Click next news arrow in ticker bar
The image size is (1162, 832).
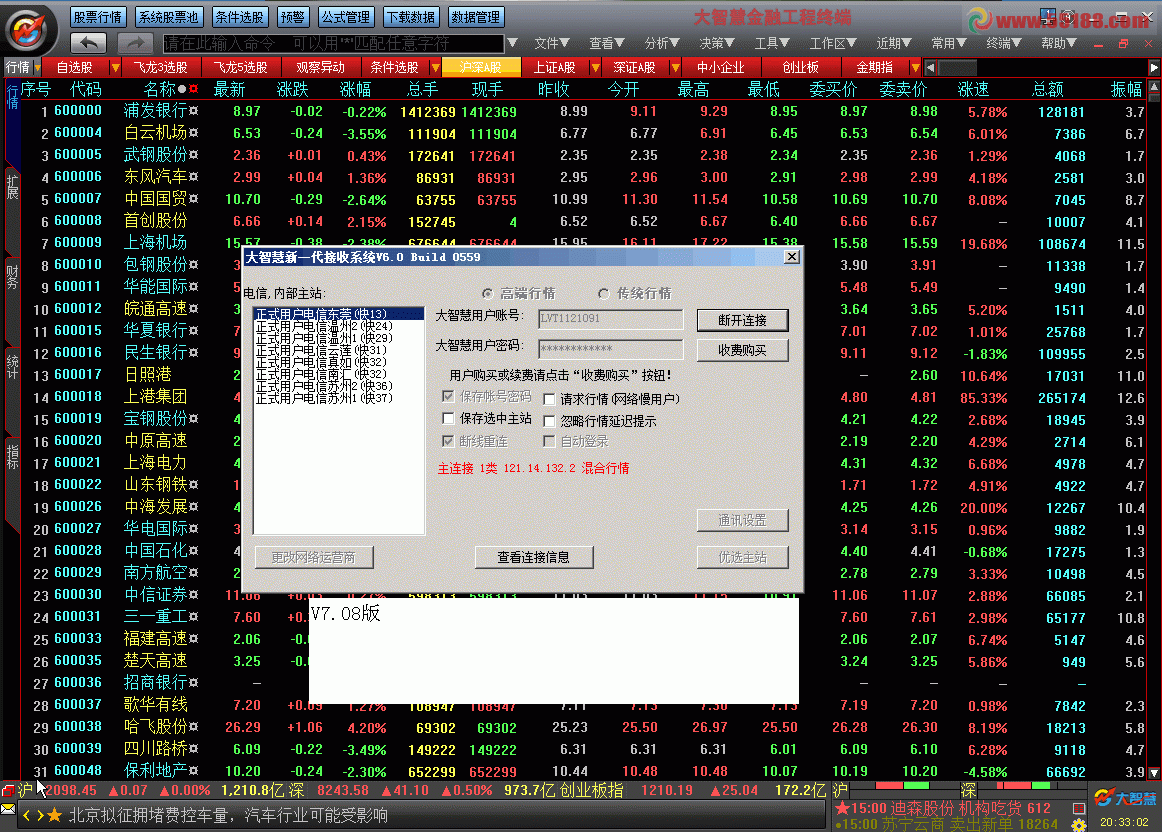tap(39, 816)
